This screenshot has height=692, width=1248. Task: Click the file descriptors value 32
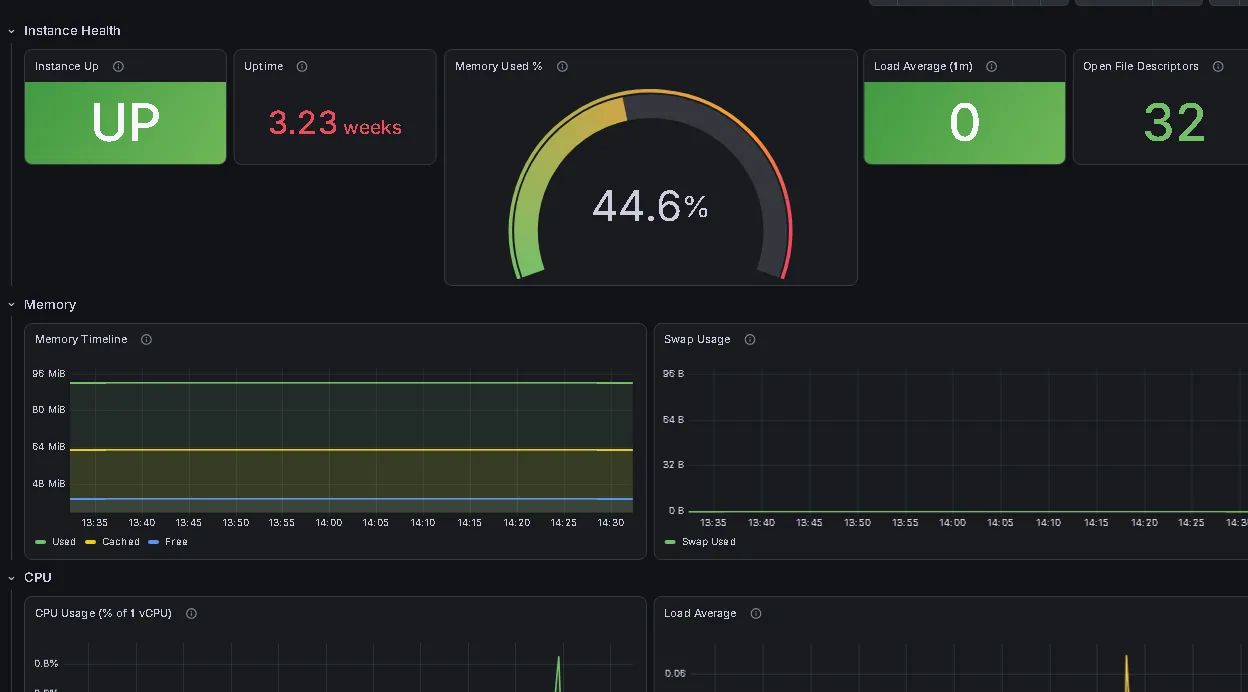pos(1175,123)
